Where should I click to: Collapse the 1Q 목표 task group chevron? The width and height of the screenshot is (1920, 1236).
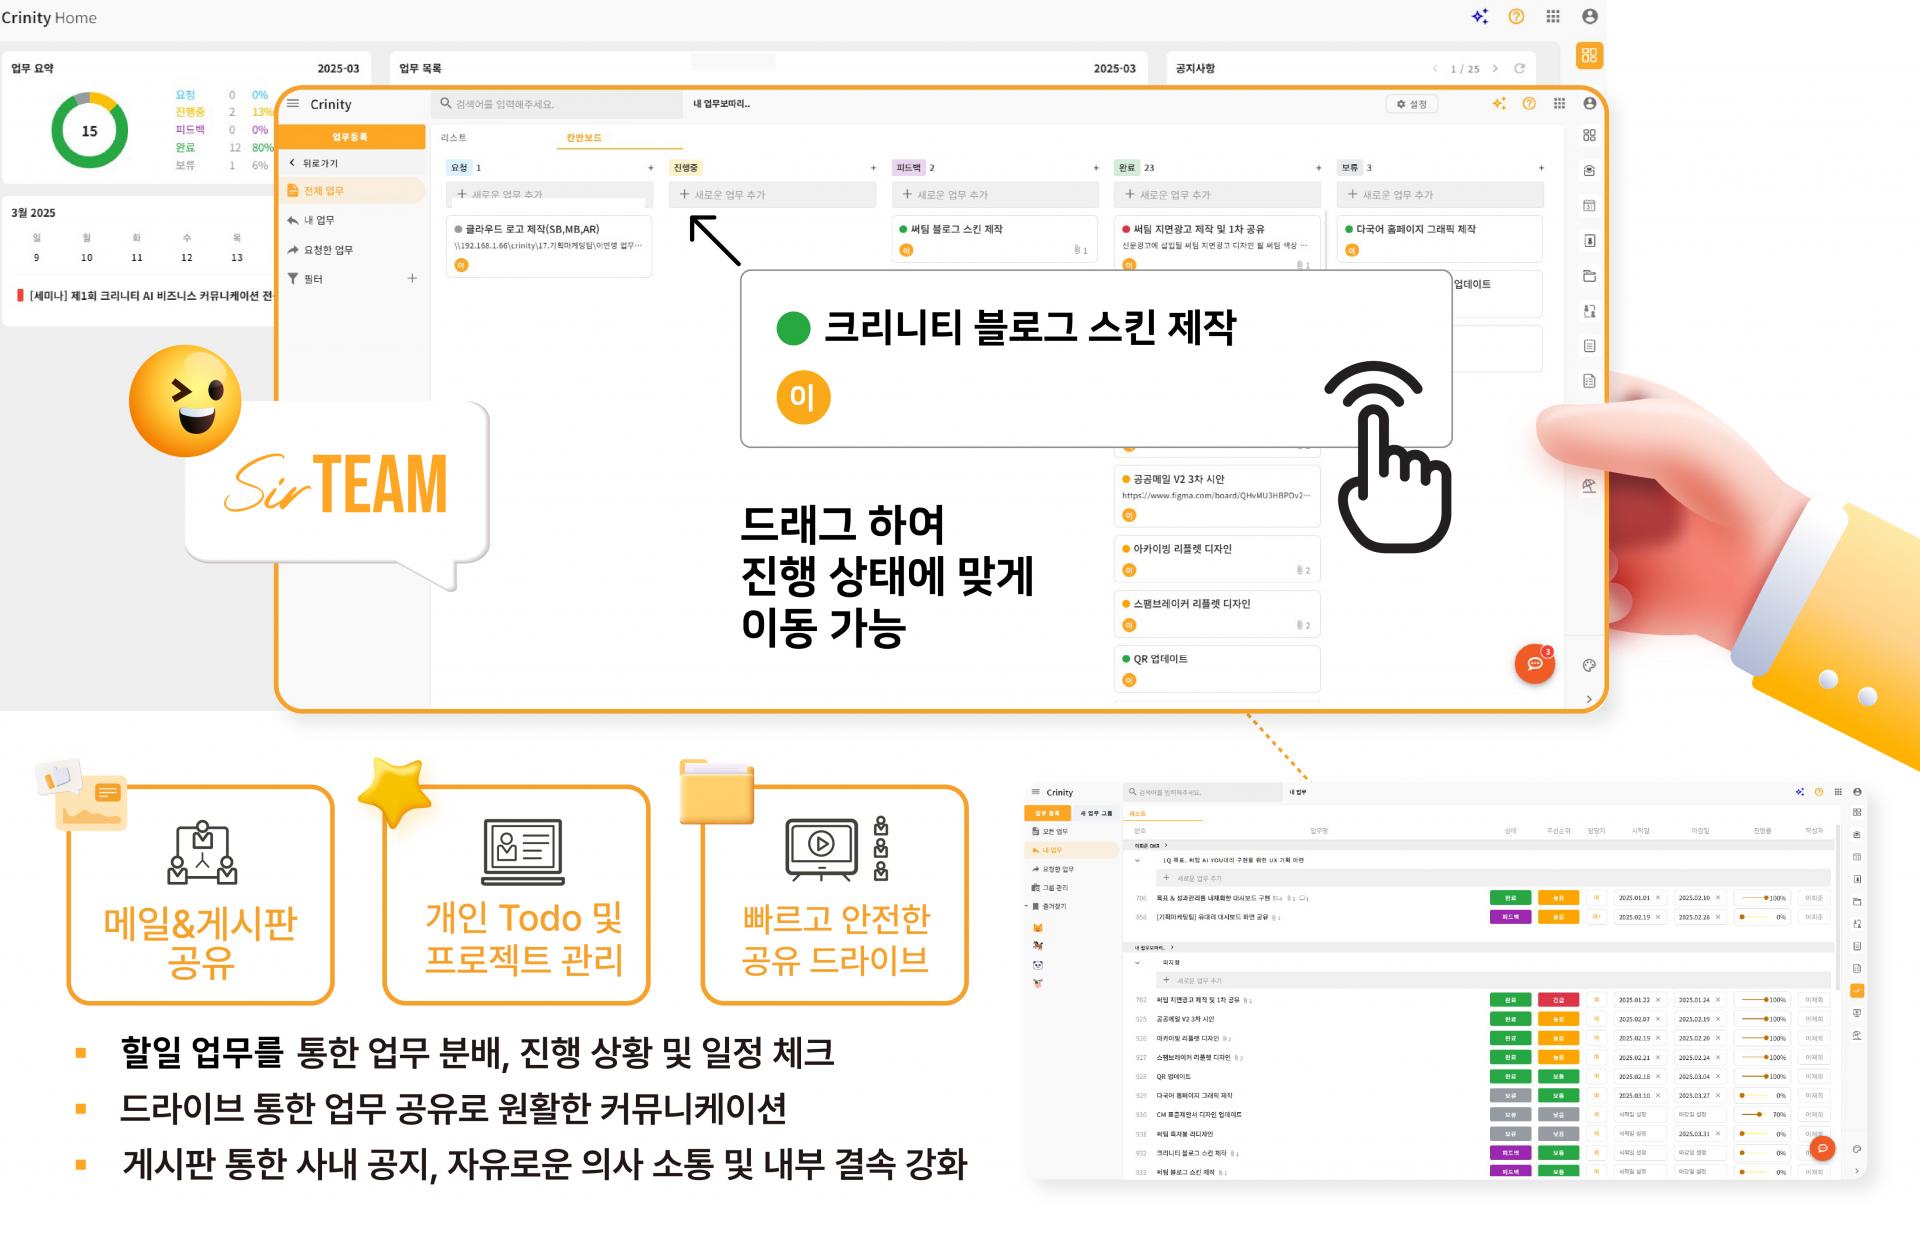1137,860
